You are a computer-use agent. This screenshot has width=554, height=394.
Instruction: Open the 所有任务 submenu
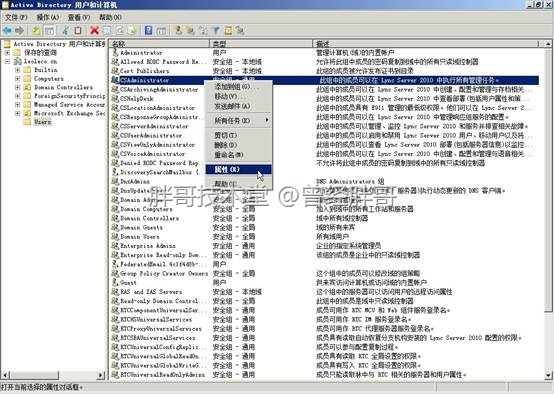click(238, 120)
